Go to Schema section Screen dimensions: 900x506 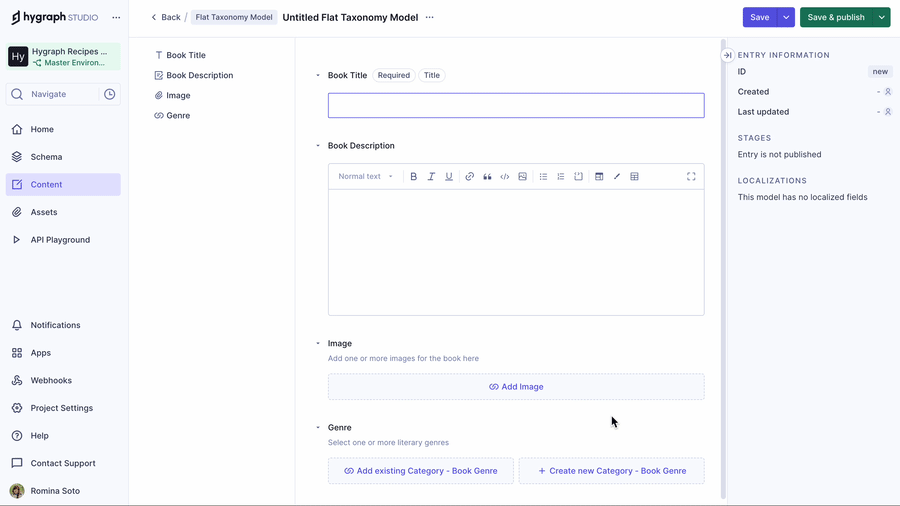(63, 157)
